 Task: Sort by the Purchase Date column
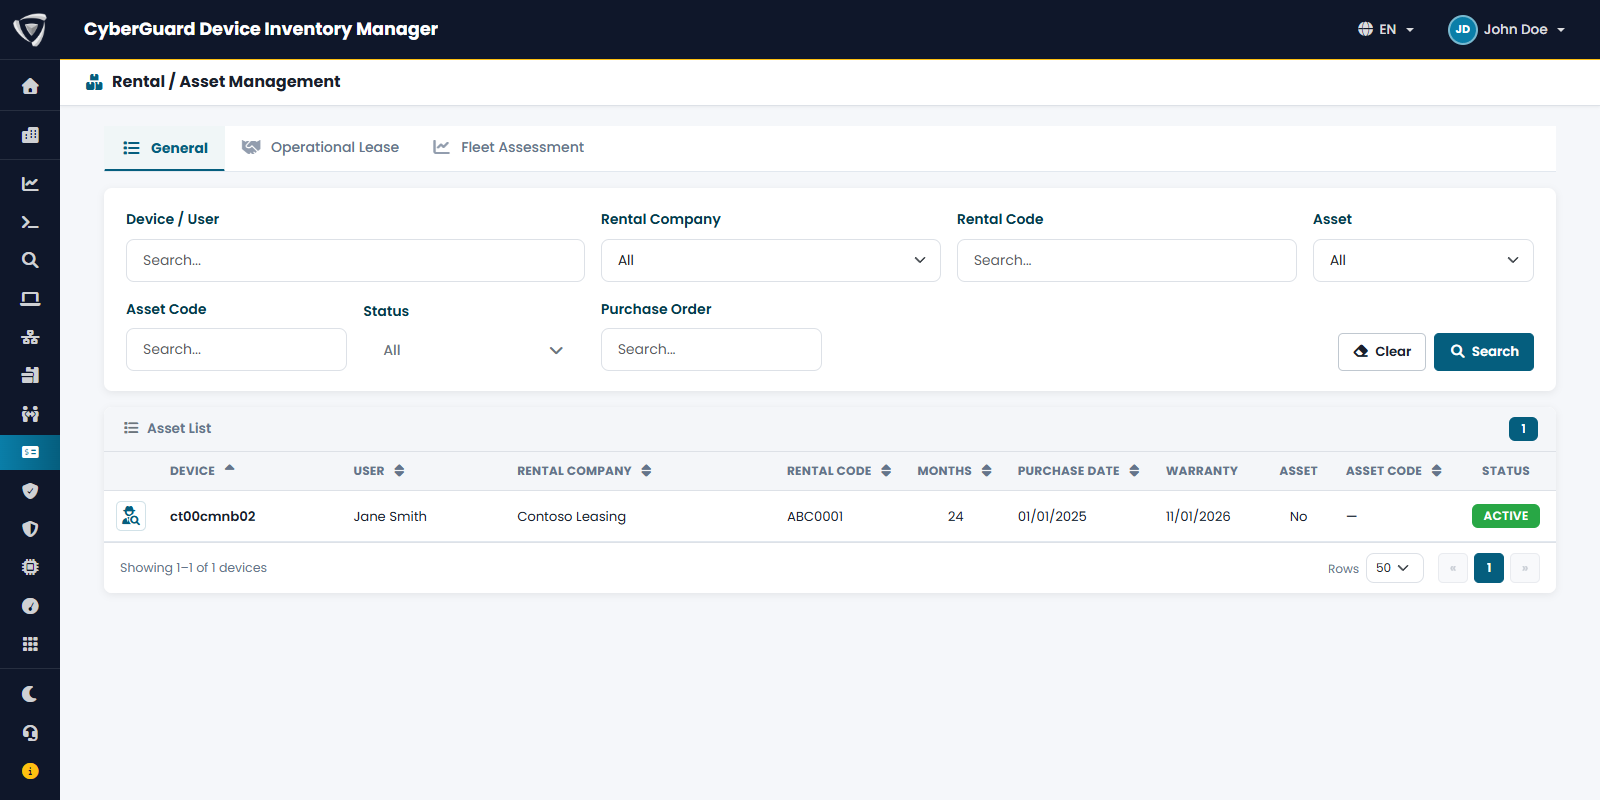click(1078, 471)
